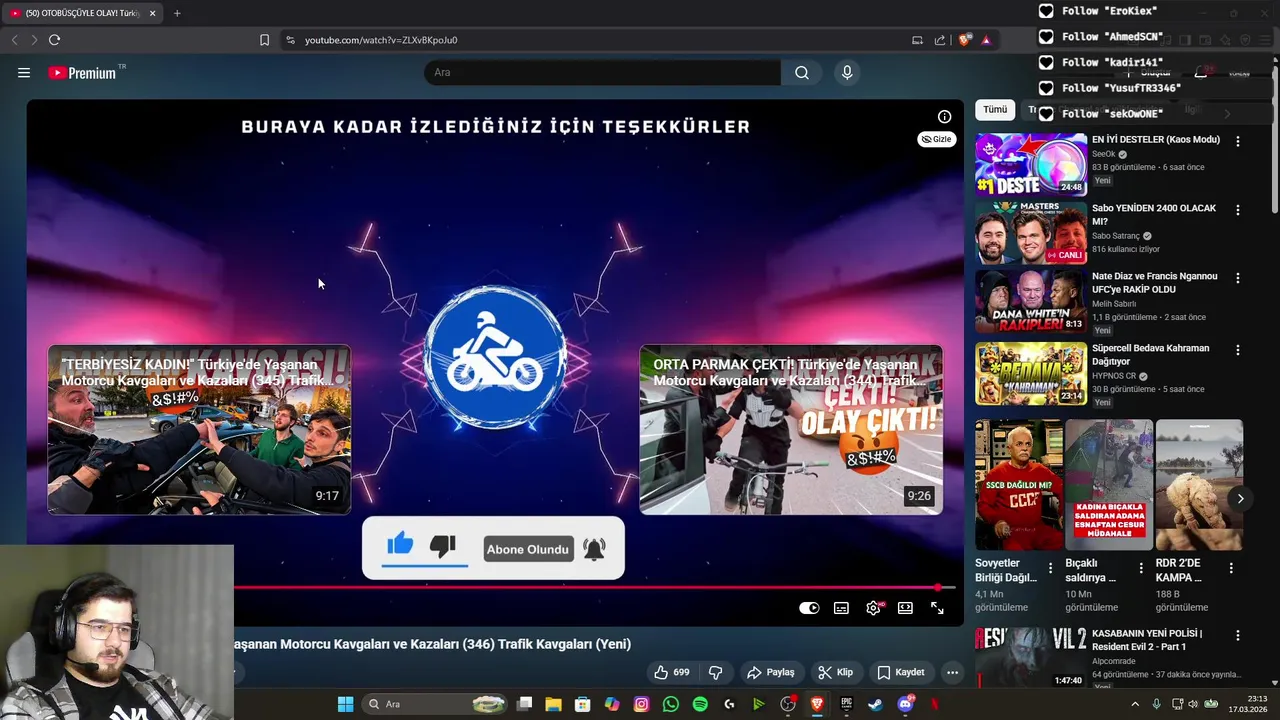Open Steam from the taskbar

(875, 704)
